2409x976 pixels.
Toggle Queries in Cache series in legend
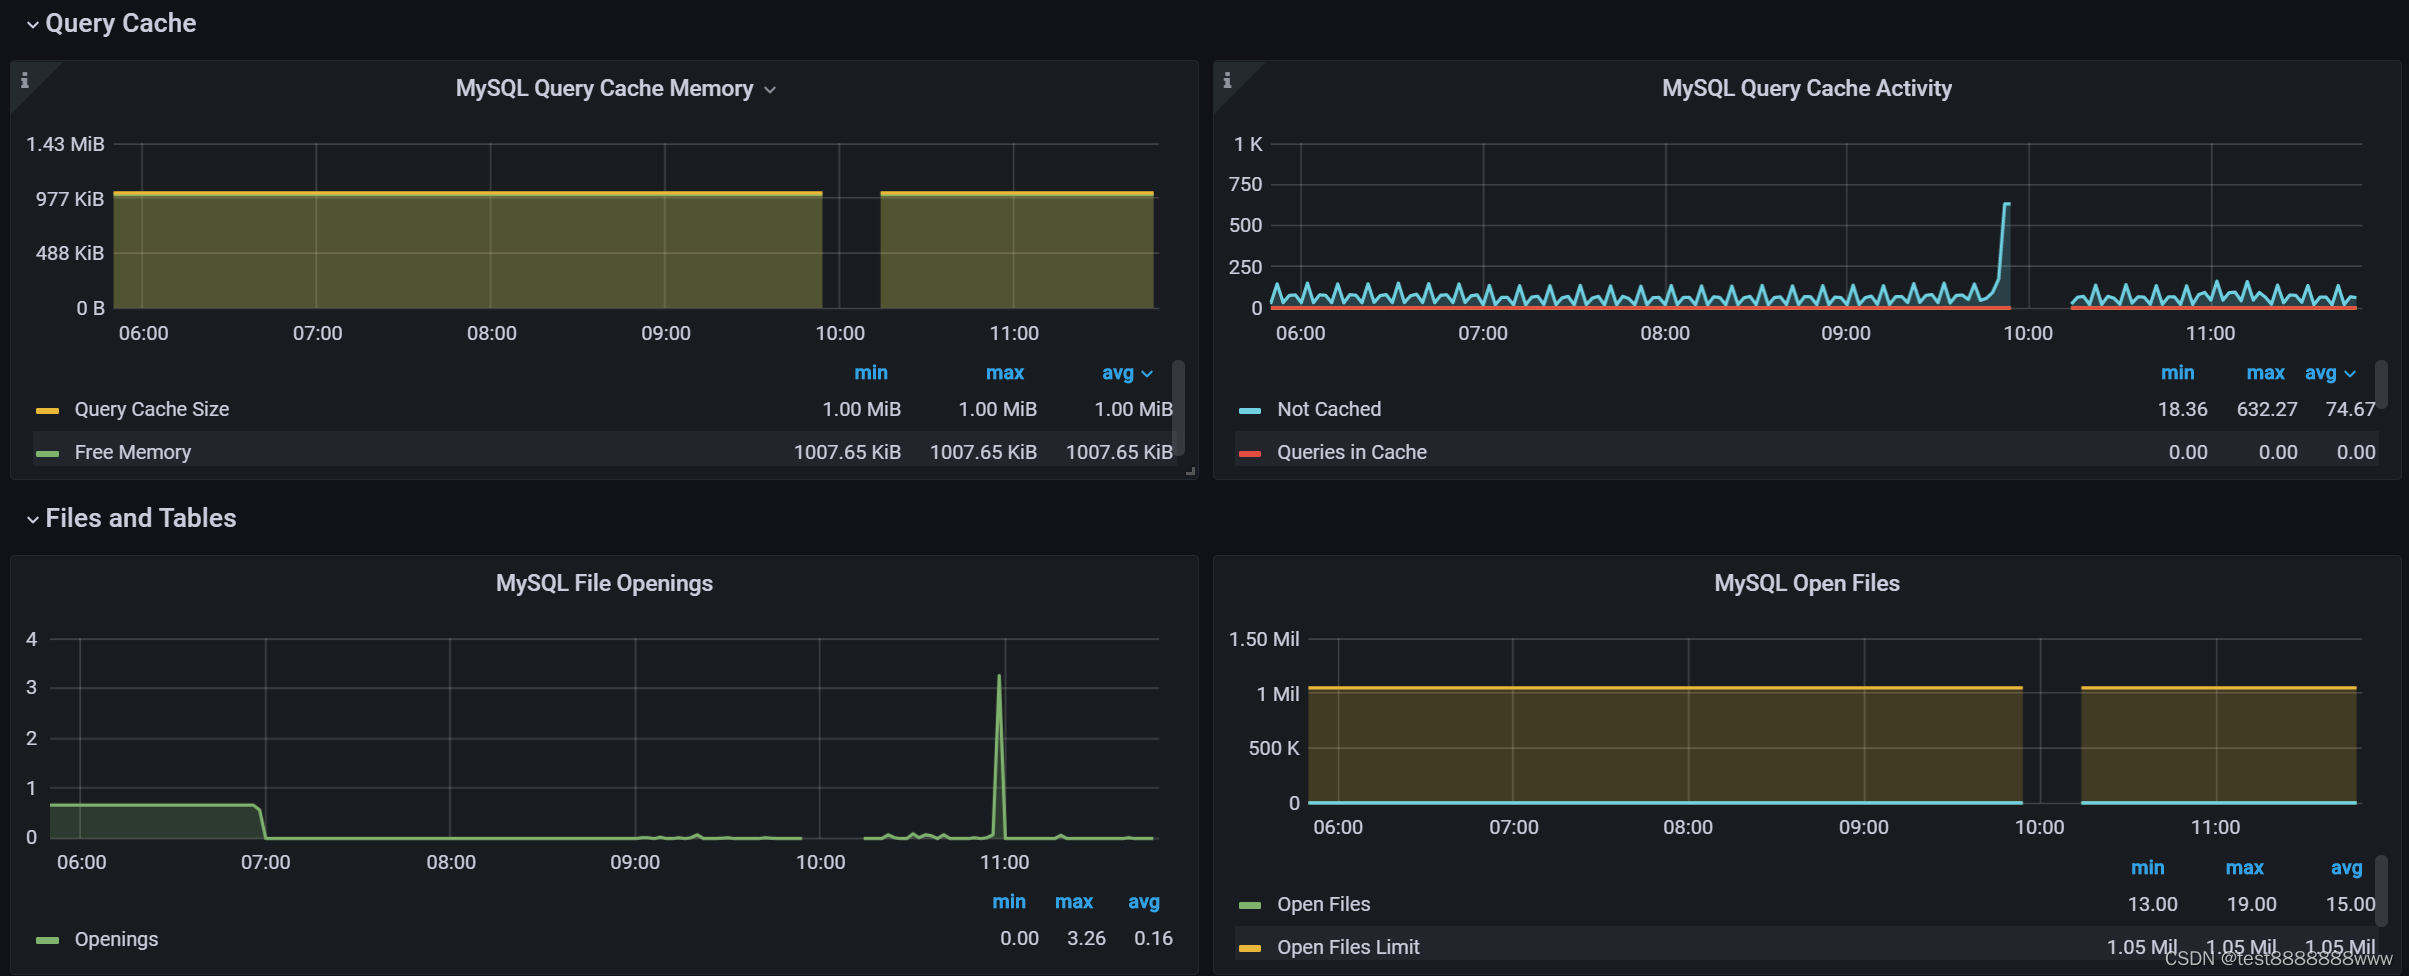pyautogui.click(x=1352, y=452)
